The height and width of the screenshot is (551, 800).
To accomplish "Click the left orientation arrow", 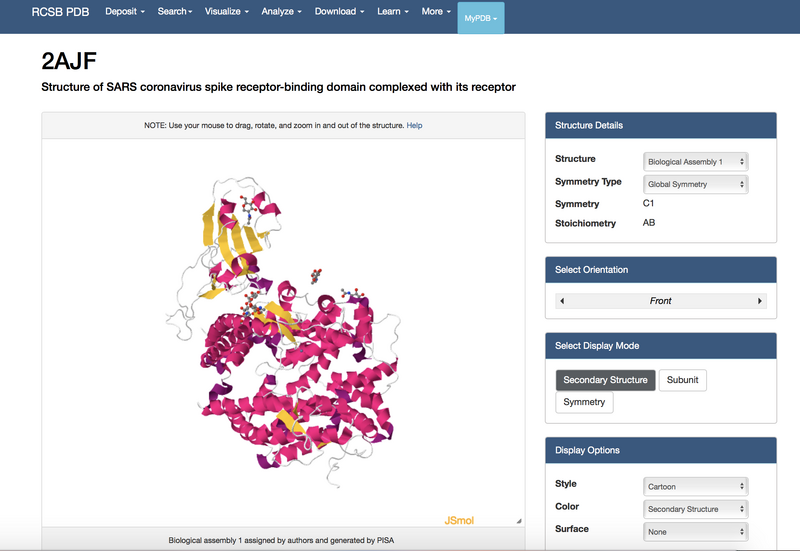I will [x=562, y=301].
